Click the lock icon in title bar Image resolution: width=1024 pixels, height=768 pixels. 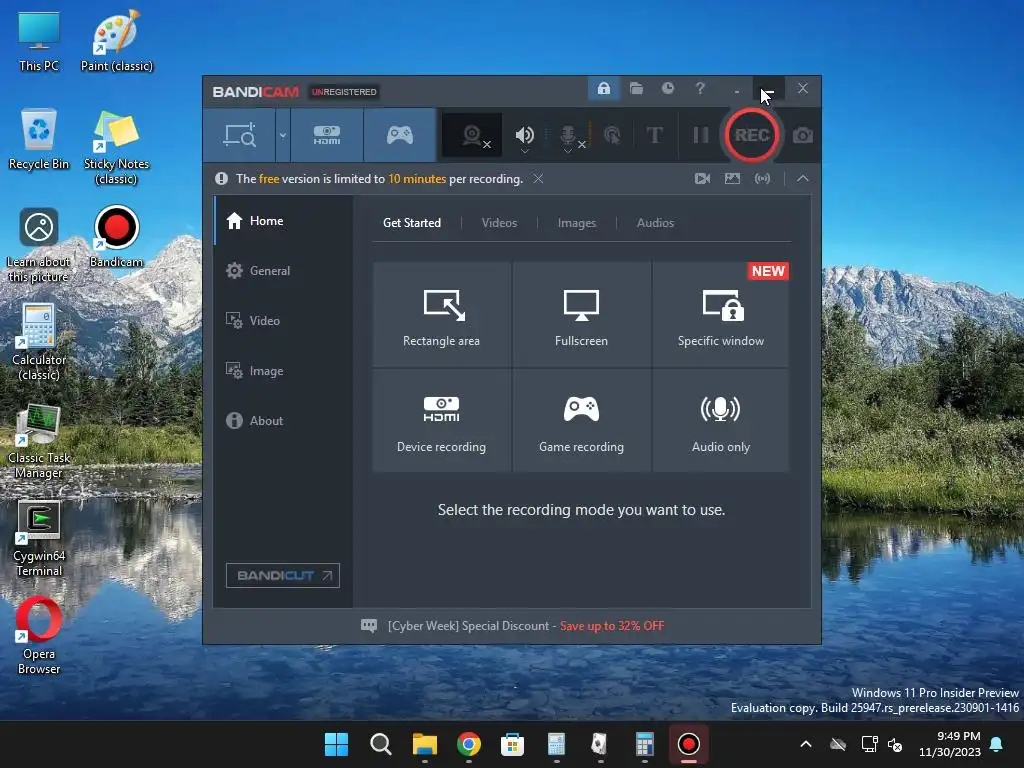click(603, 88)
